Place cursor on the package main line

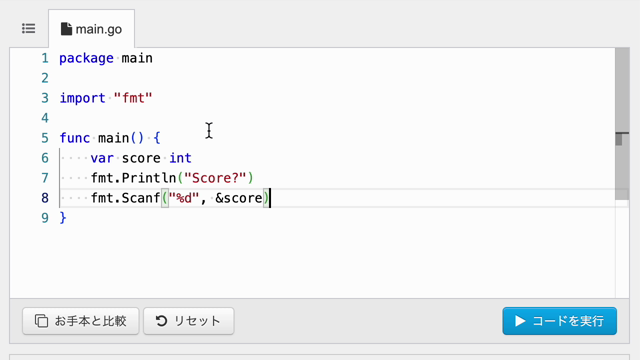click(106, 58)
